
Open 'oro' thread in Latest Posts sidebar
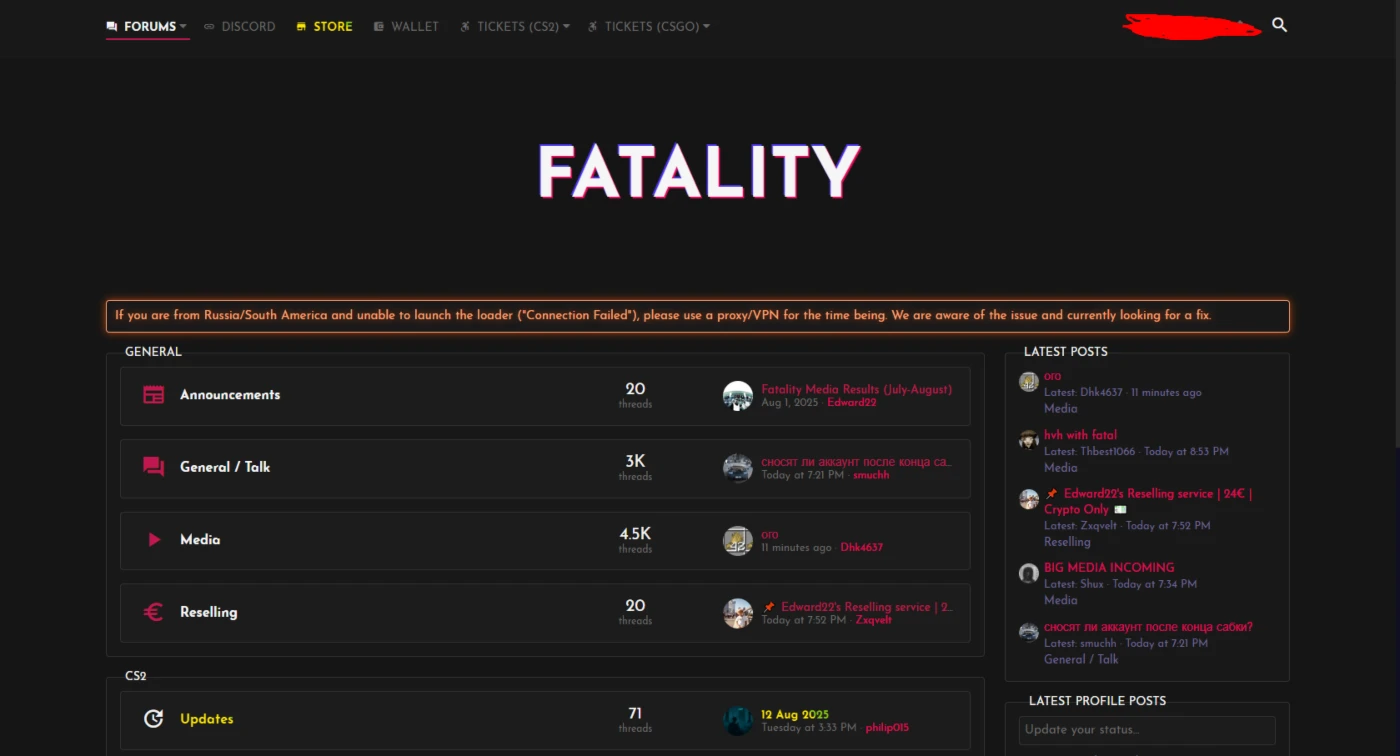1052,376
